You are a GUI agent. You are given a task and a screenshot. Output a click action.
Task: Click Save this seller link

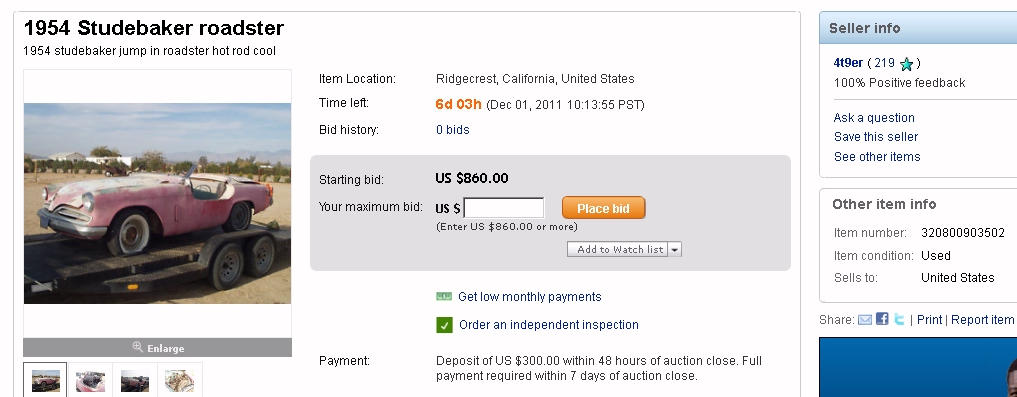click(x=876, y=137)
